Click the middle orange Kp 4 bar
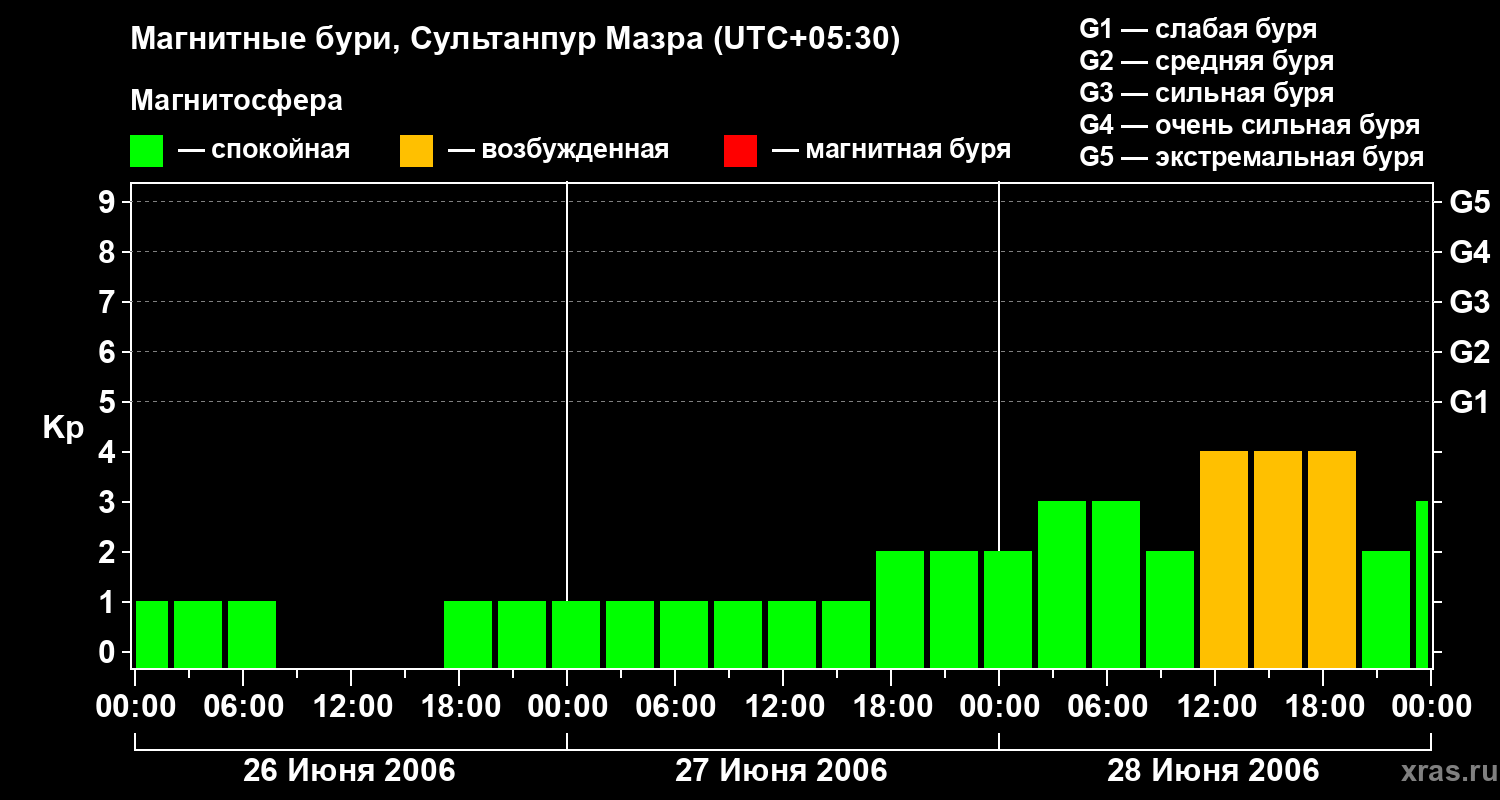 pos(1278,560)
